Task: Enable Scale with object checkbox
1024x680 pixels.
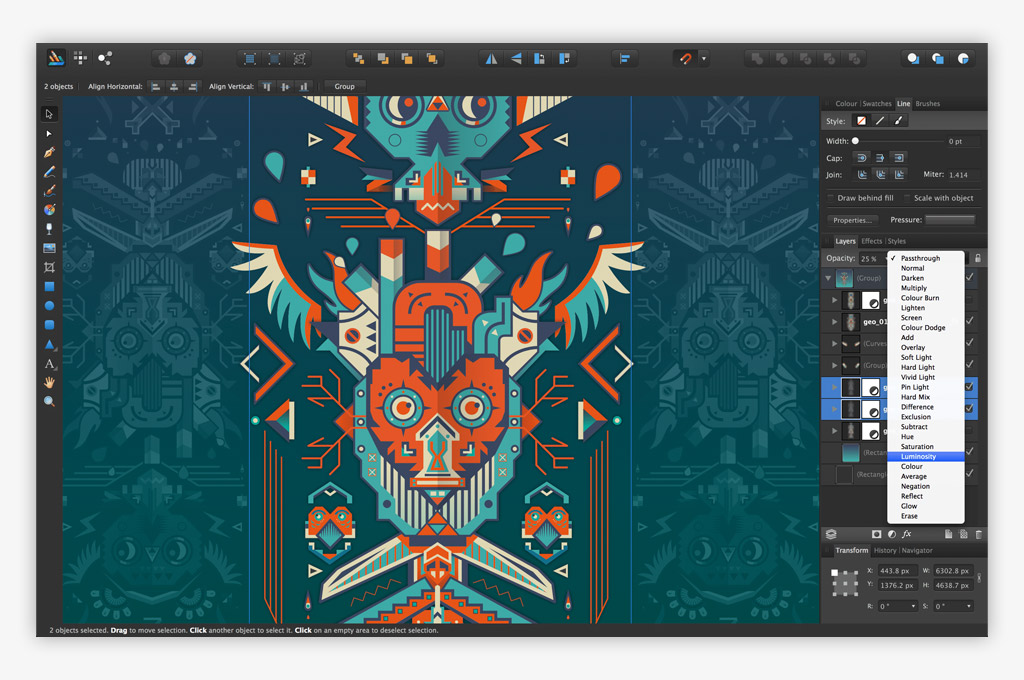Action: point(907,198)
